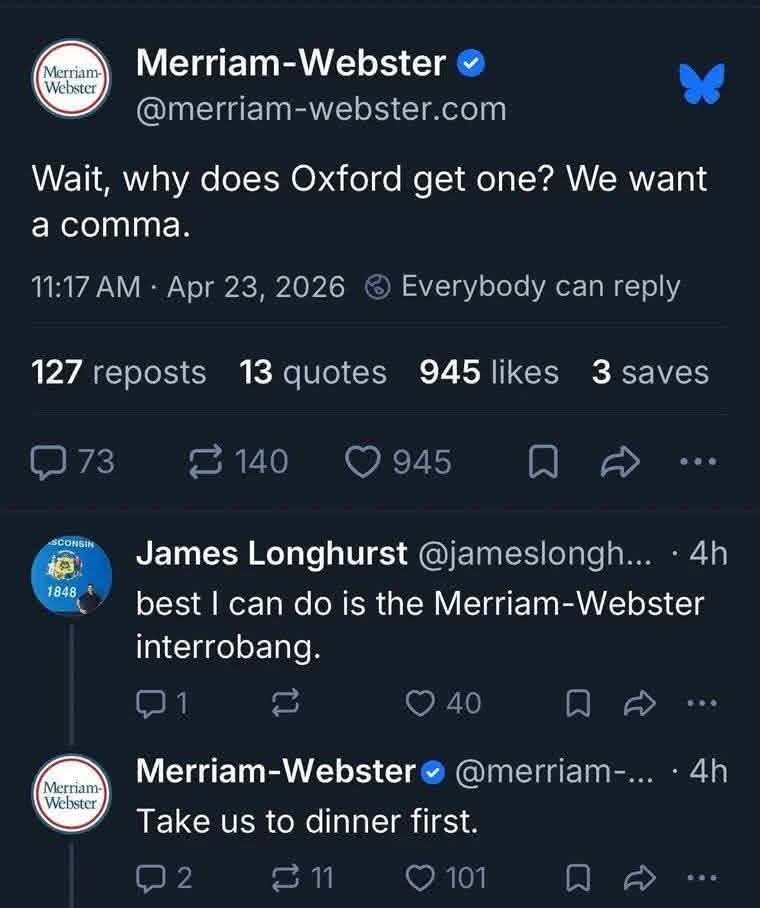Click the reply icon on main post
The image size is (760, 908).
coord(48,463)
